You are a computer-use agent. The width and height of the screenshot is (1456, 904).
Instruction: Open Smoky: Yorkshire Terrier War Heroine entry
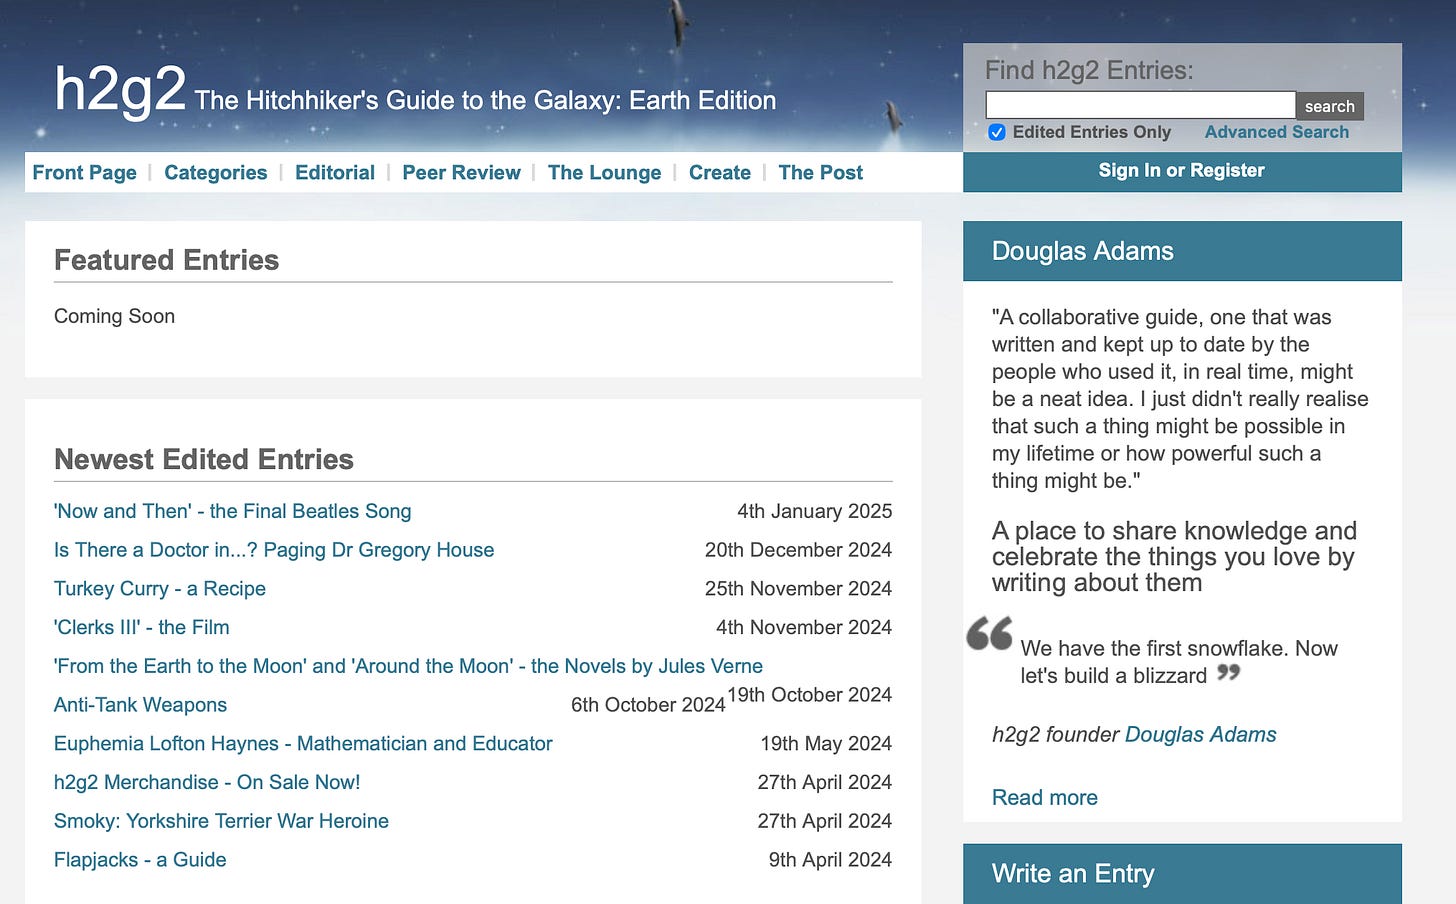[221, 821]
